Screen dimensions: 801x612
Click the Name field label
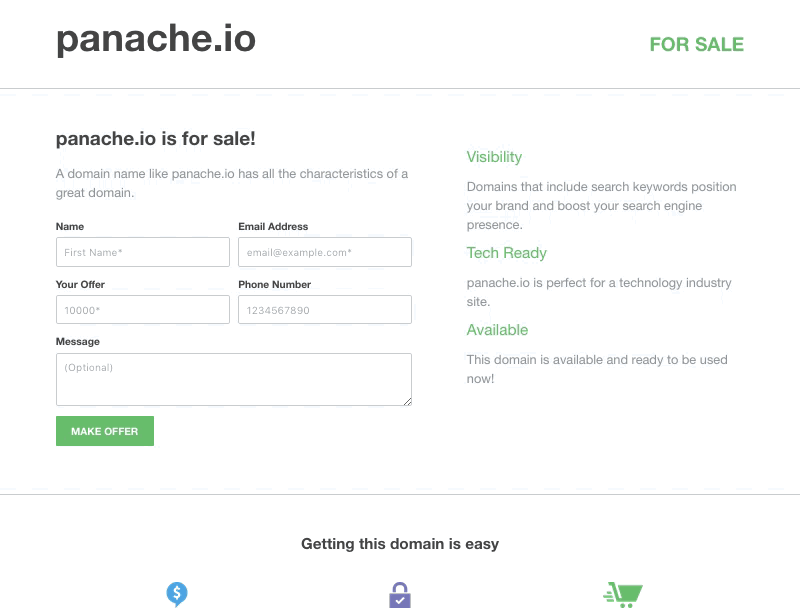tap(69, 226)
